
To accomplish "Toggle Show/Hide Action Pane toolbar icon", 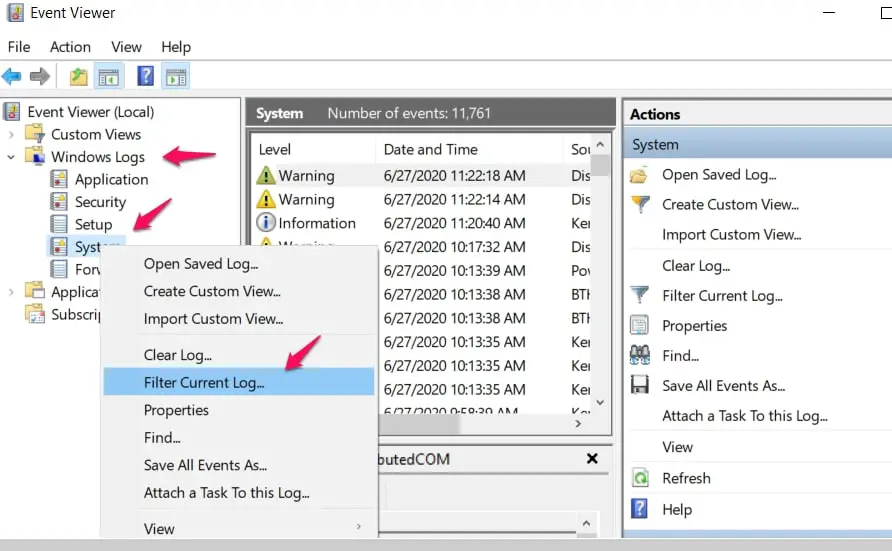I will pyautogui.click(x=176, y=76).
